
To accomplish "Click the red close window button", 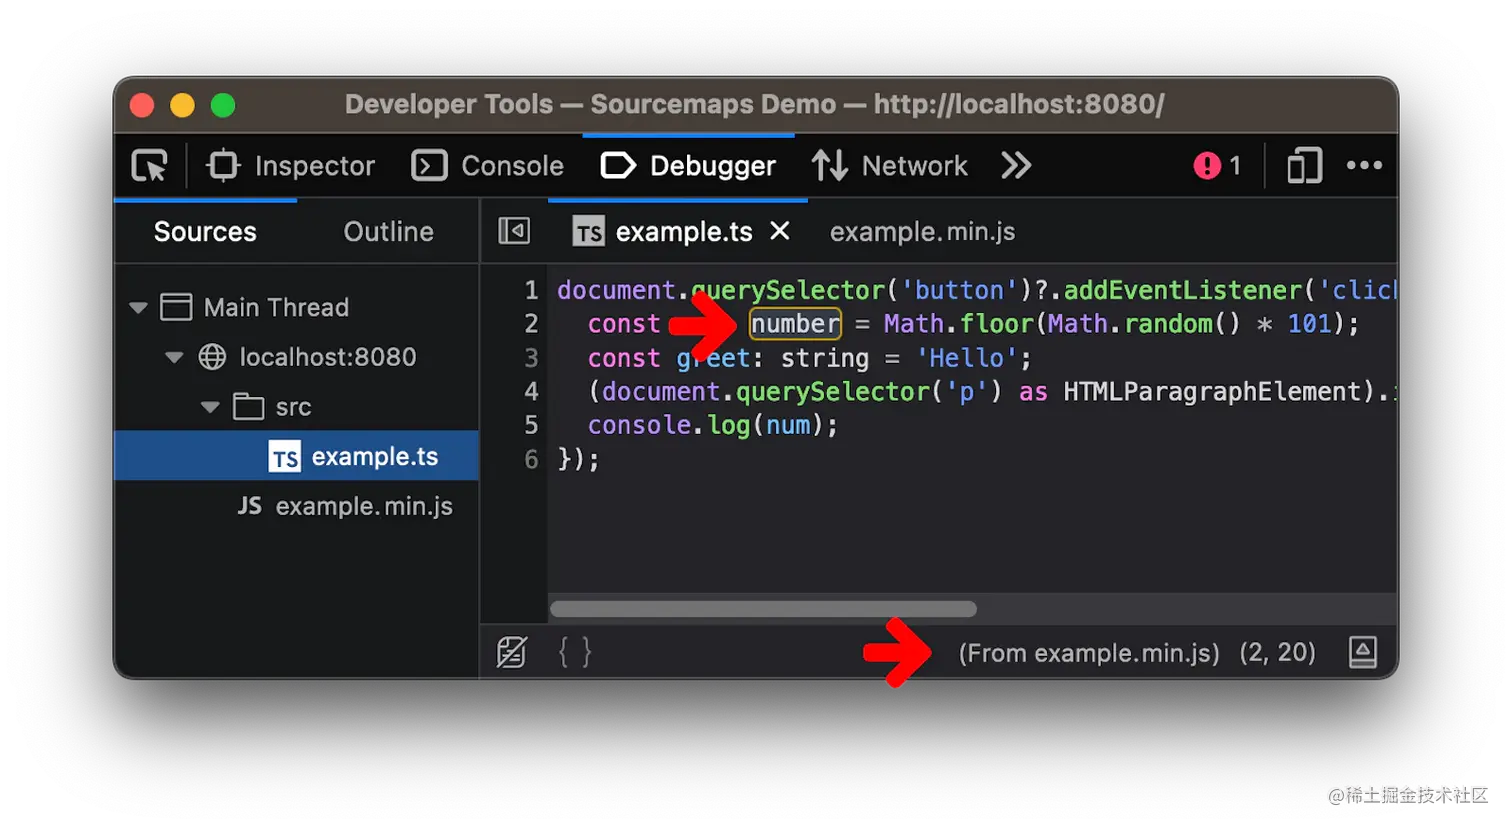I will [x=142, y=105].
